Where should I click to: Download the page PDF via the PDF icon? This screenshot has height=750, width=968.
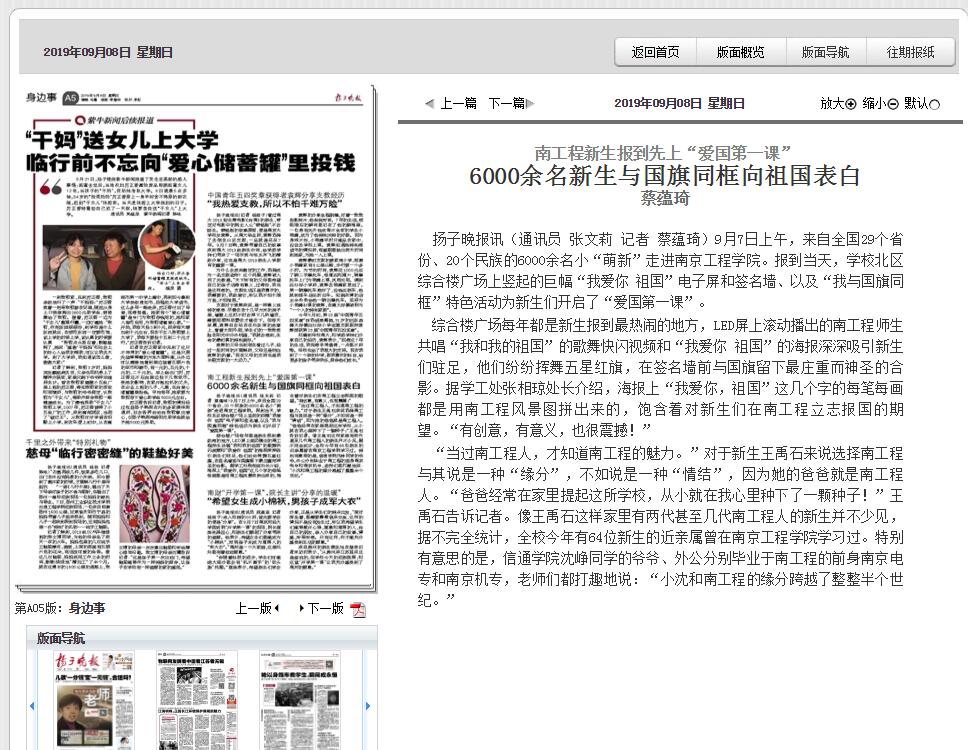(357, 609)
